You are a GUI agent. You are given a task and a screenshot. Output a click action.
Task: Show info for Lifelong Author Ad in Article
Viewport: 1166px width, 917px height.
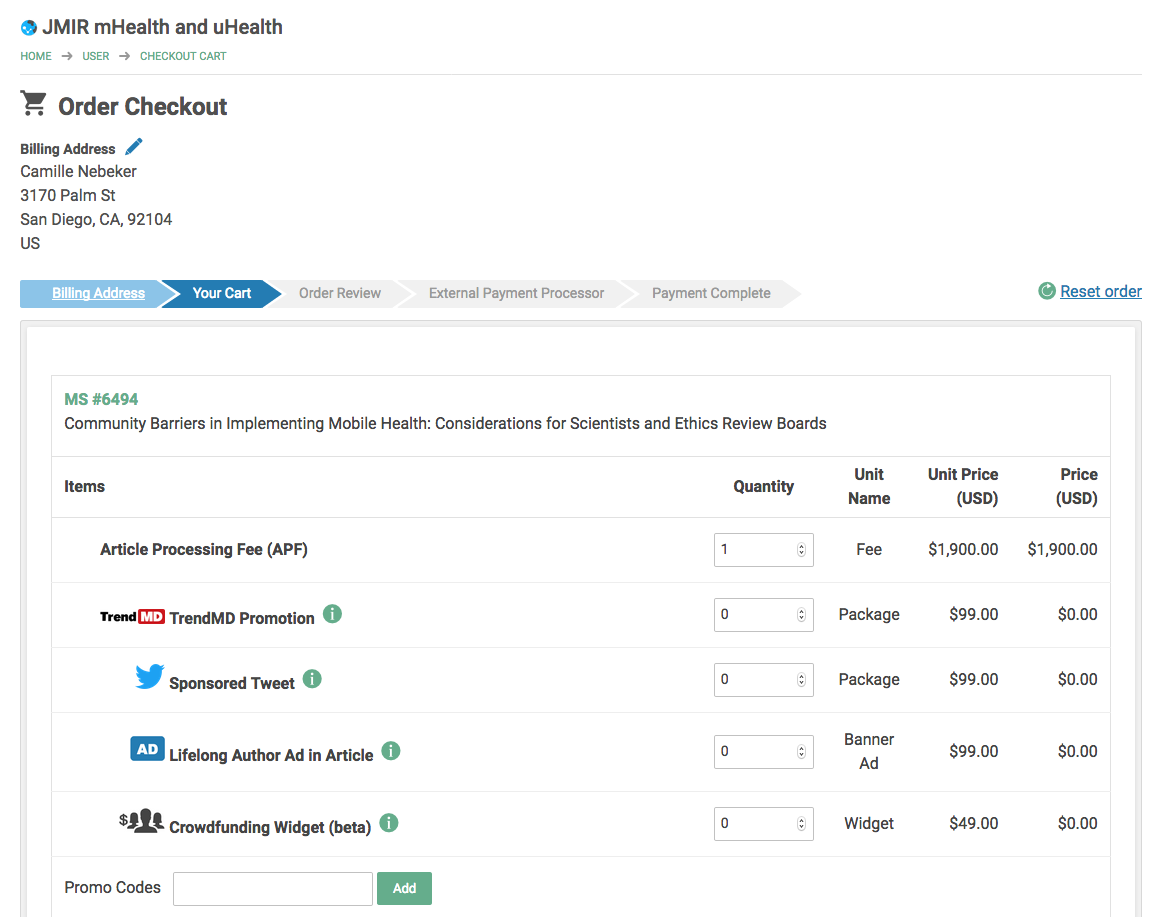(x=391, y=750)
